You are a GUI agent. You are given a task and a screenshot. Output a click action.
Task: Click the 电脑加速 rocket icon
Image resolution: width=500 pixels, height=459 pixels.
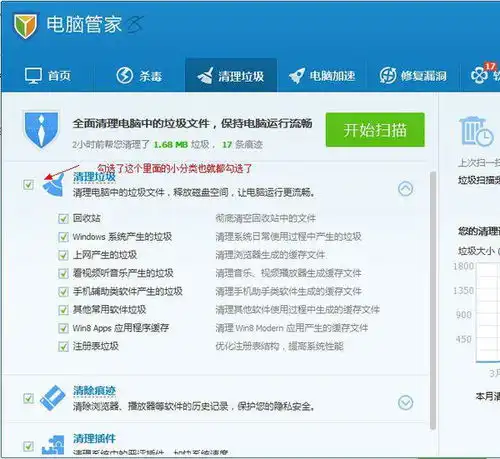coord(296,75)
